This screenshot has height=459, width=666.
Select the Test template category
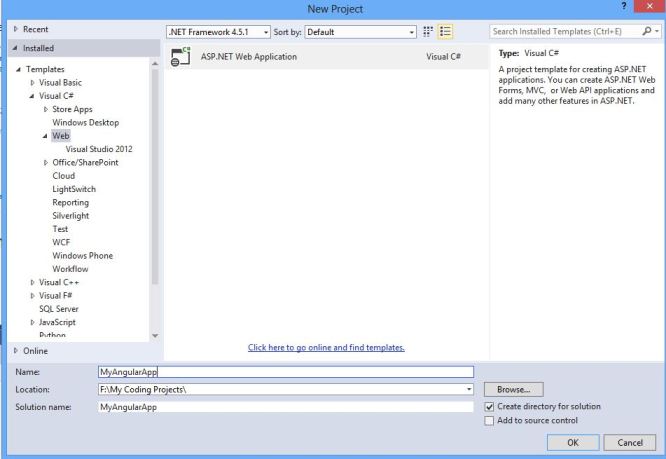60,229
